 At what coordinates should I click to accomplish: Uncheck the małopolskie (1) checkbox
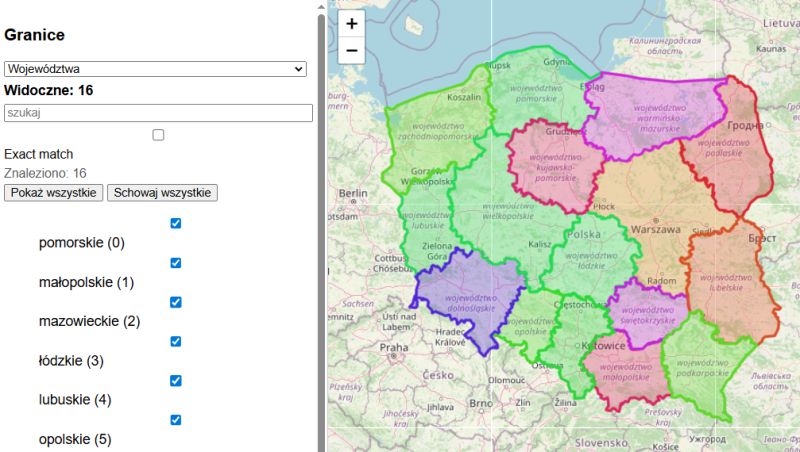(176, 263)
